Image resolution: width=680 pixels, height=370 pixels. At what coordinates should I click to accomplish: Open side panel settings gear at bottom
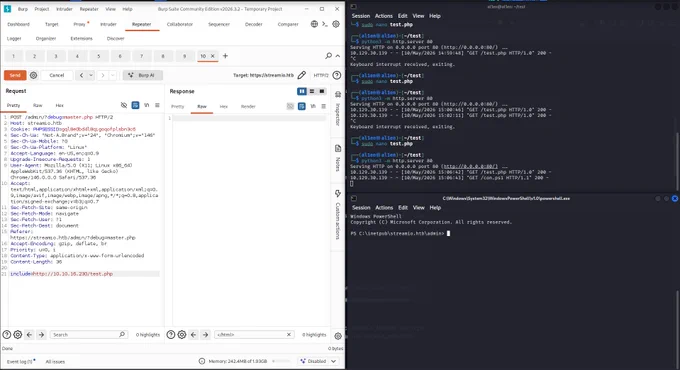(x=338, y=336)
